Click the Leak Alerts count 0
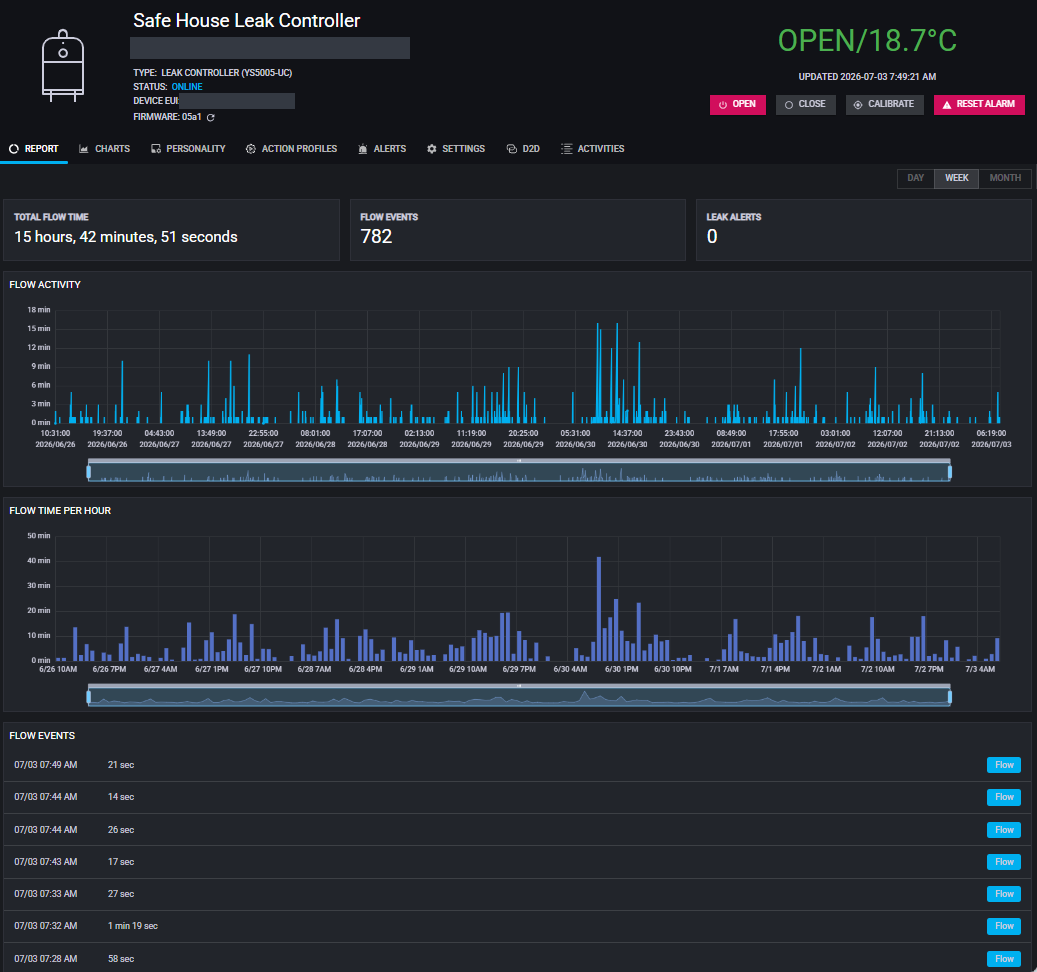Viewport: 1037px width, 972px height. coord(712,237)
